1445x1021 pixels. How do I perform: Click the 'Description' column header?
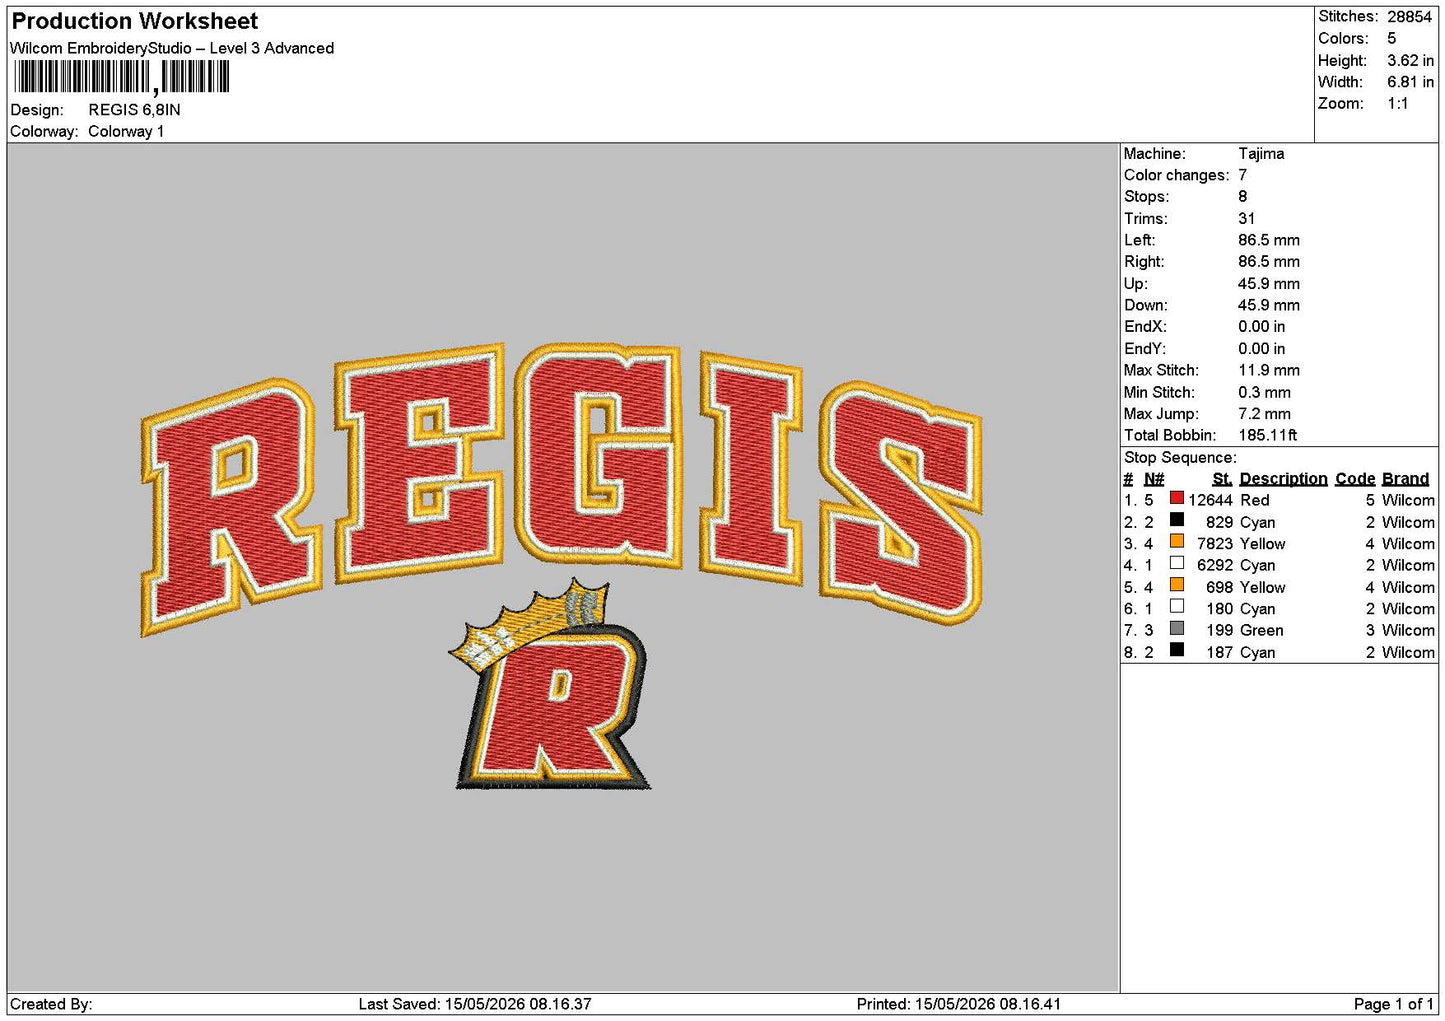pyautogui.click(x=1283, y=479)
